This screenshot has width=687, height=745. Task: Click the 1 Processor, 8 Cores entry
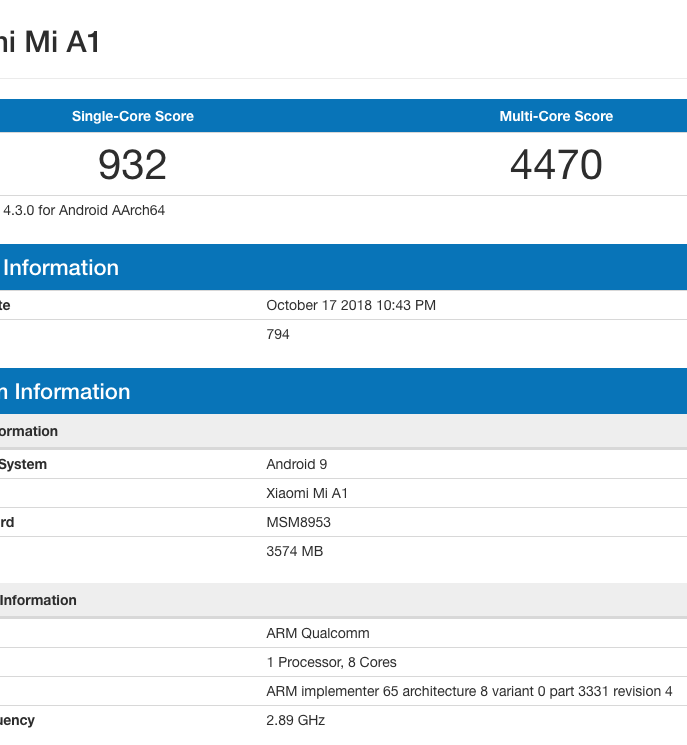(x=331, y=662)
